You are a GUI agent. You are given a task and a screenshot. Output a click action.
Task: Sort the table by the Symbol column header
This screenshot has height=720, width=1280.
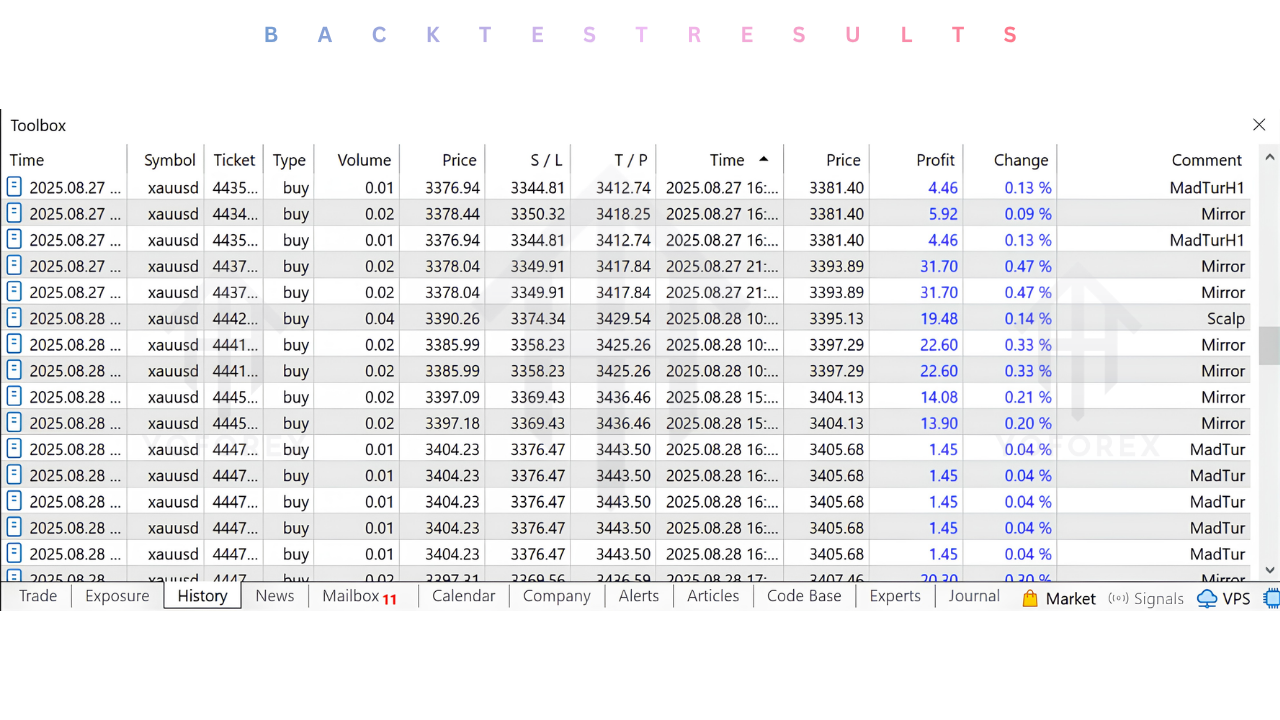pos(169,160)
